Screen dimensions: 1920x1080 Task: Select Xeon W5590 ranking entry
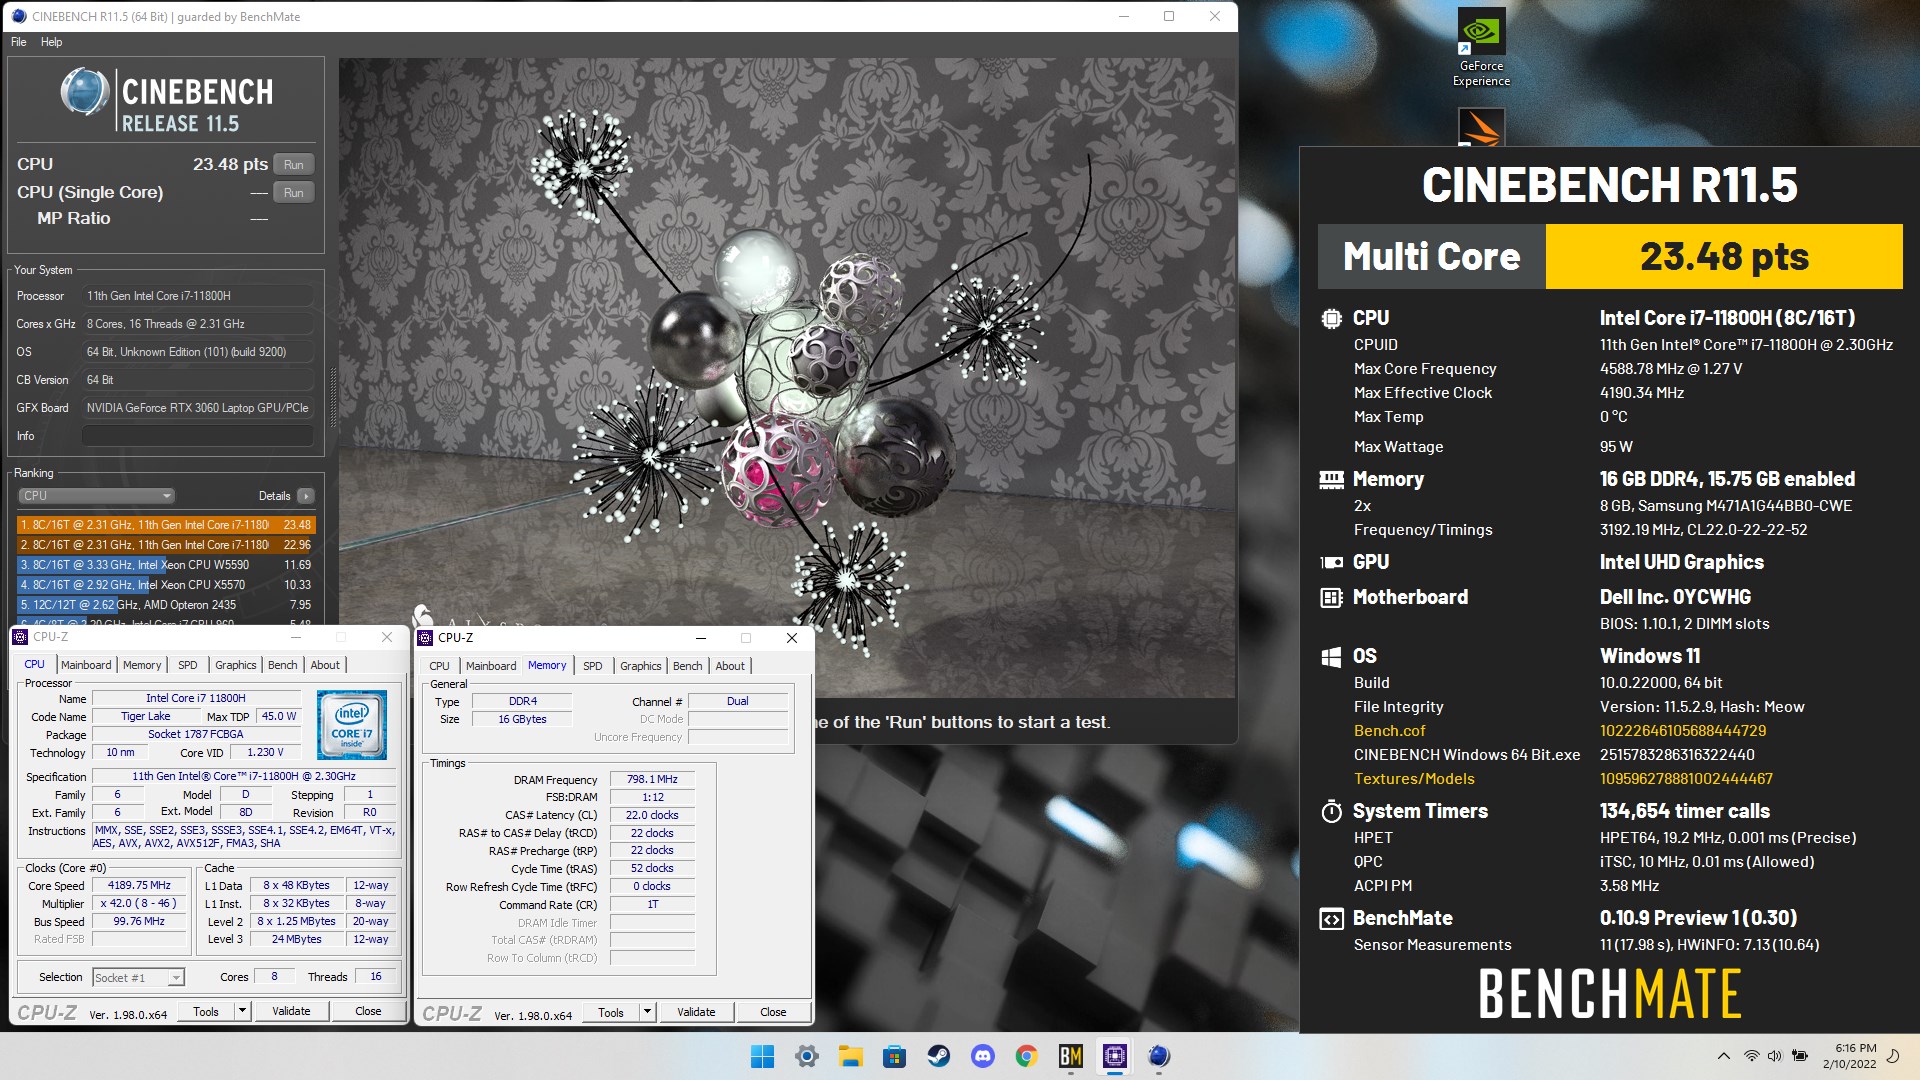point(166,565)
